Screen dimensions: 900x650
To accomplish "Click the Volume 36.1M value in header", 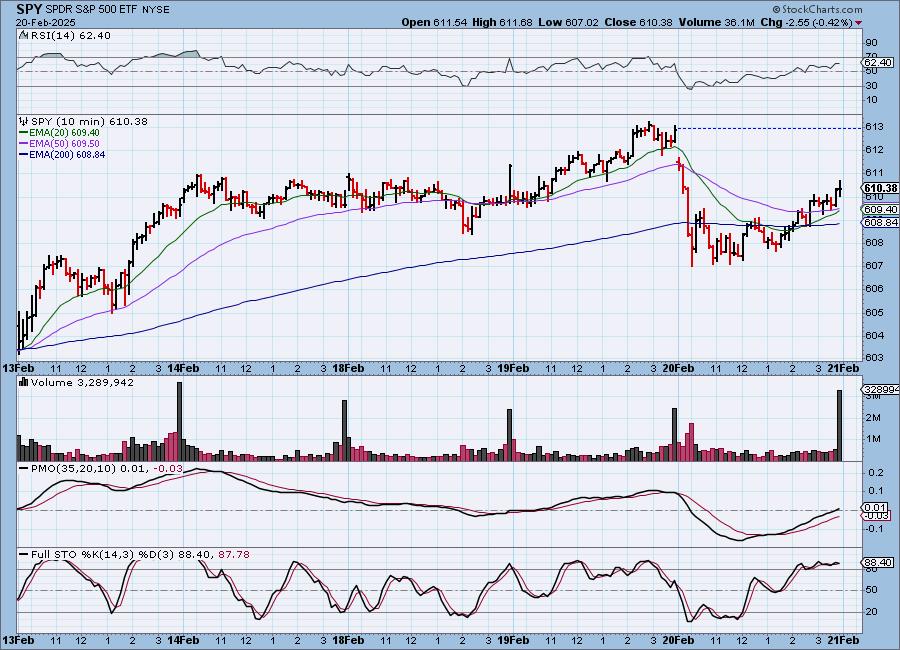I will click(x=716, y=22).
